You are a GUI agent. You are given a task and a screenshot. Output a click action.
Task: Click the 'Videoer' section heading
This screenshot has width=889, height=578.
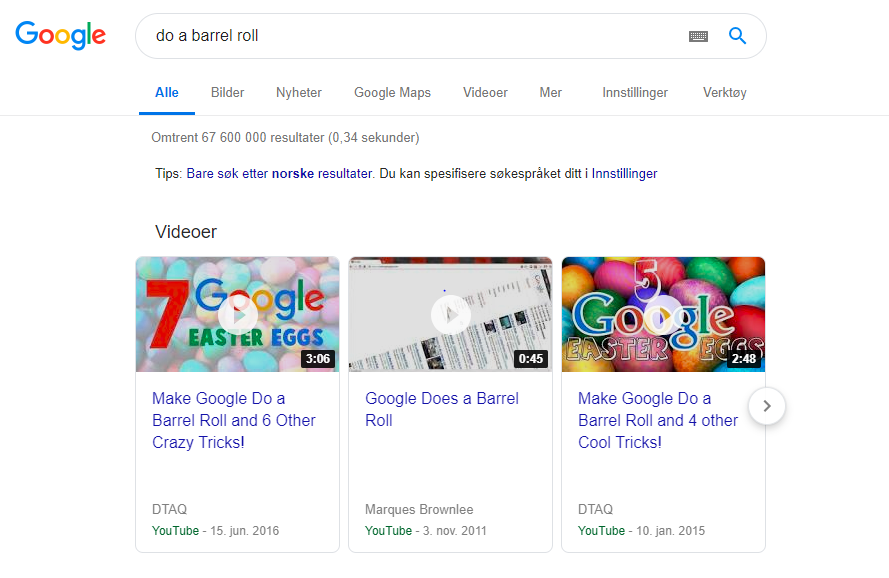point(186,231)
